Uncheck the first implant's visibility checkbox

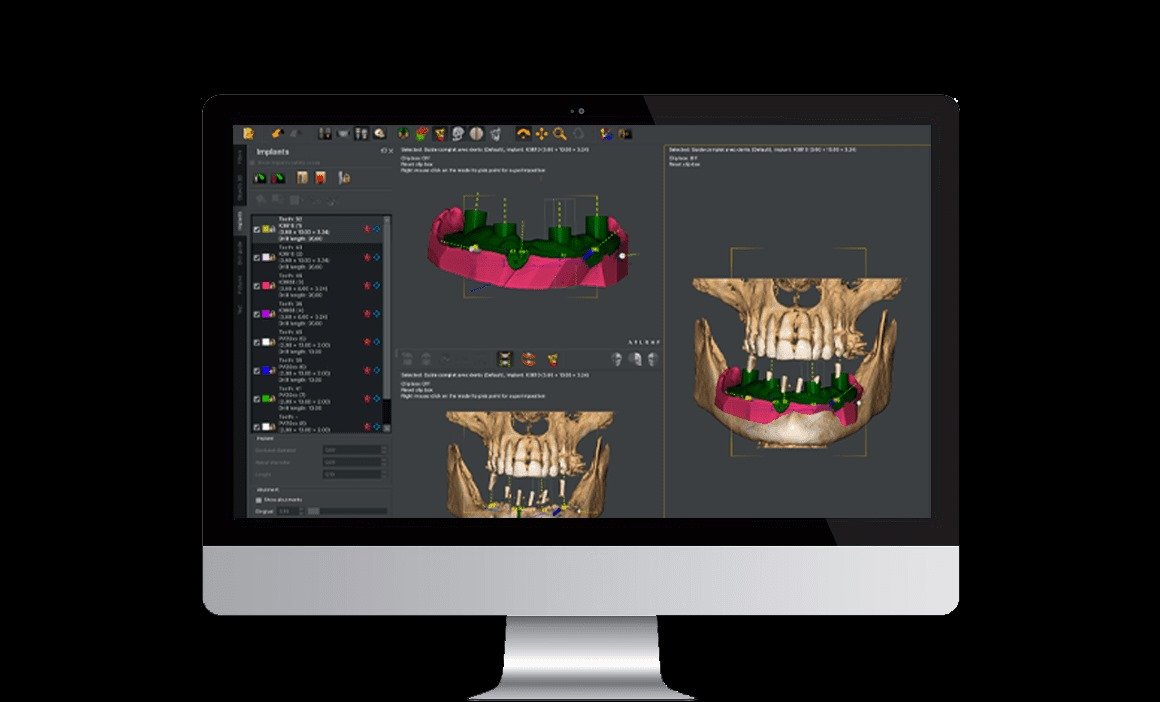click(x=257, y=229)
